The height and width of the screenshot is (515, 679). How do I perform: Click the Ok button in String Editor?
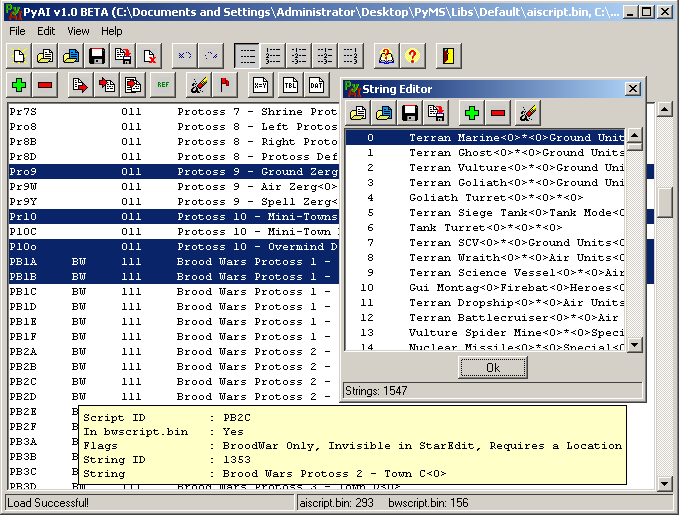click(493, 368)
